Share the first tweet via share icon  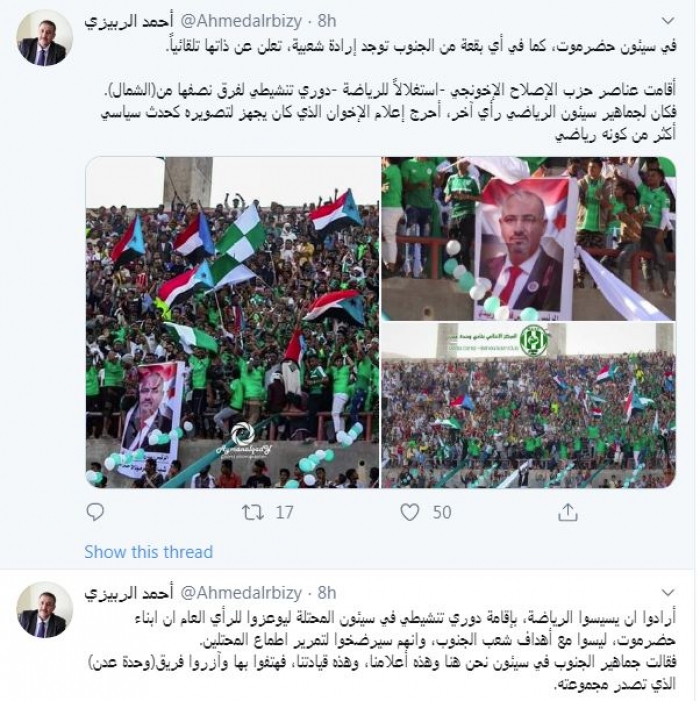tap(568, 512)
